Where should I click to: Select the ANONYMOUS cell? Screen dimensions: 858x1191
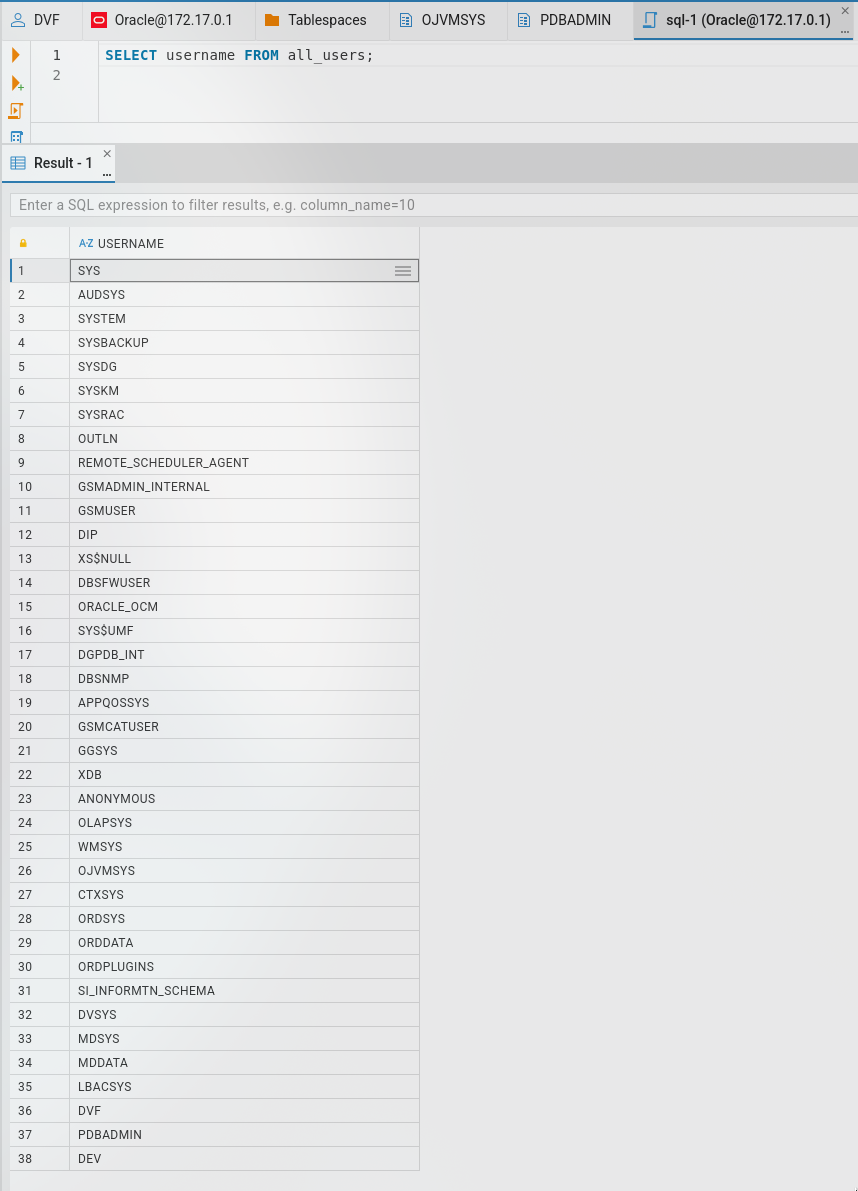tap(244, 798)
